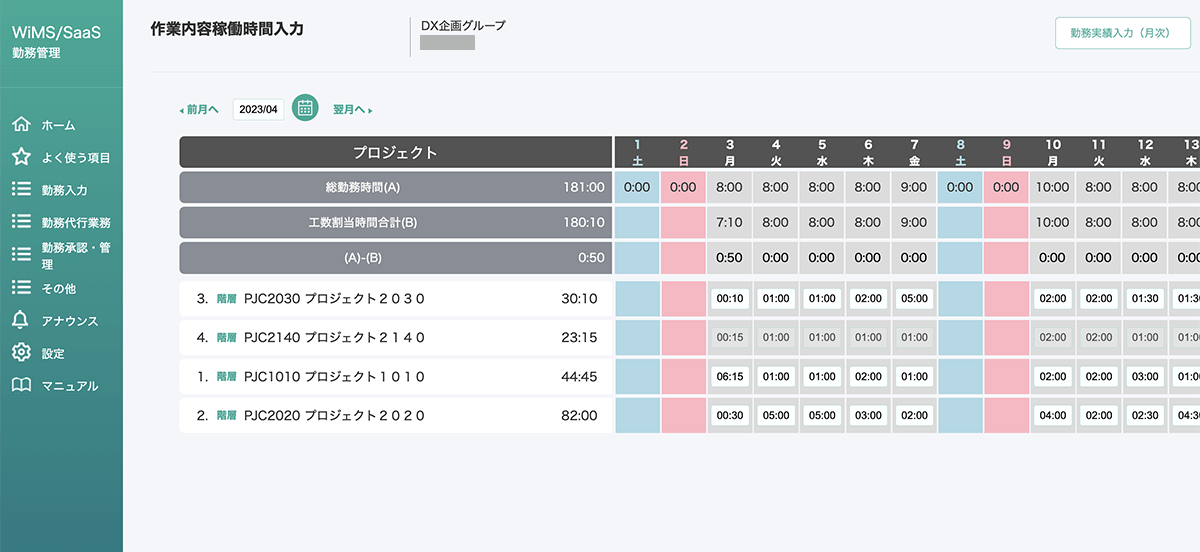Click PJC2020 time cell for day 7
This screenshot has height=552, width=1200.
[x=914, y=416]
